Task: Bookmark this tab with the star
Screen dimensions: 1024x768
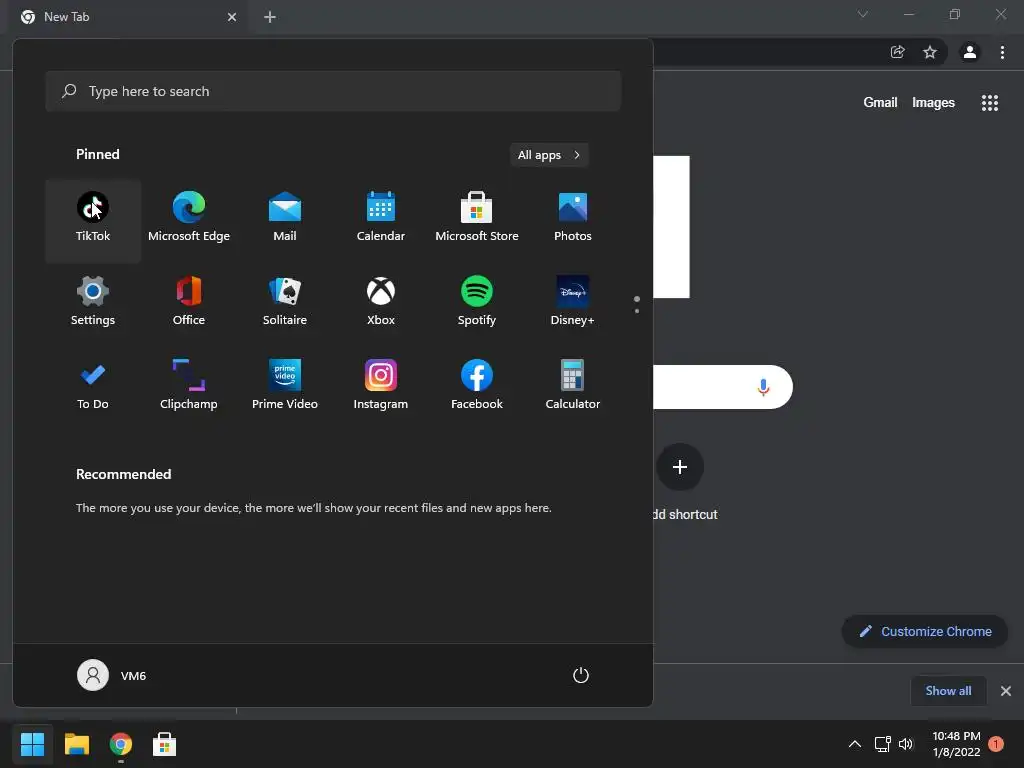Action: [x=930, y=52]
